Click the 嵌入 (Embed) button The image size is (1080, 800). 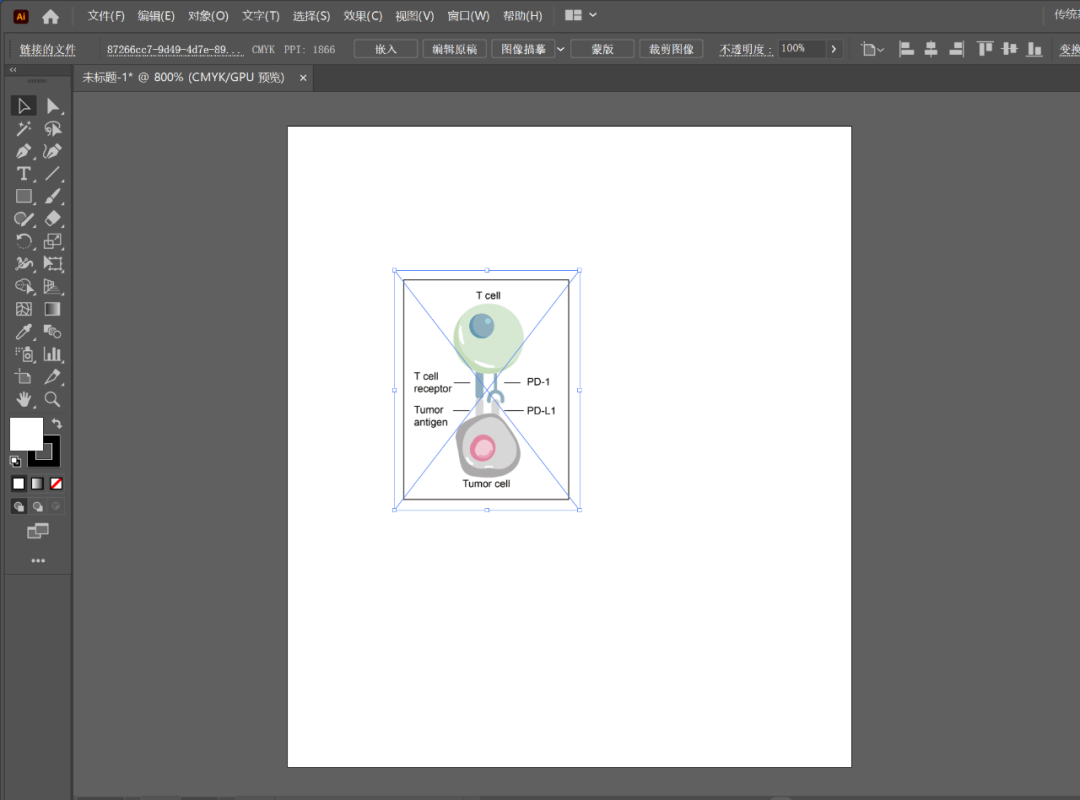386,49
